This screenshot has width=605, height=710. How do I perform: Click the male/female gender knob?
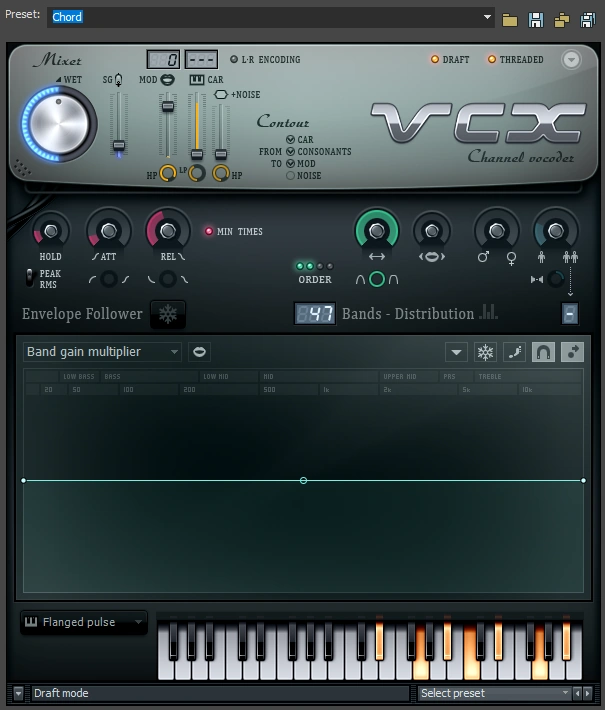[x=497, y=231]
